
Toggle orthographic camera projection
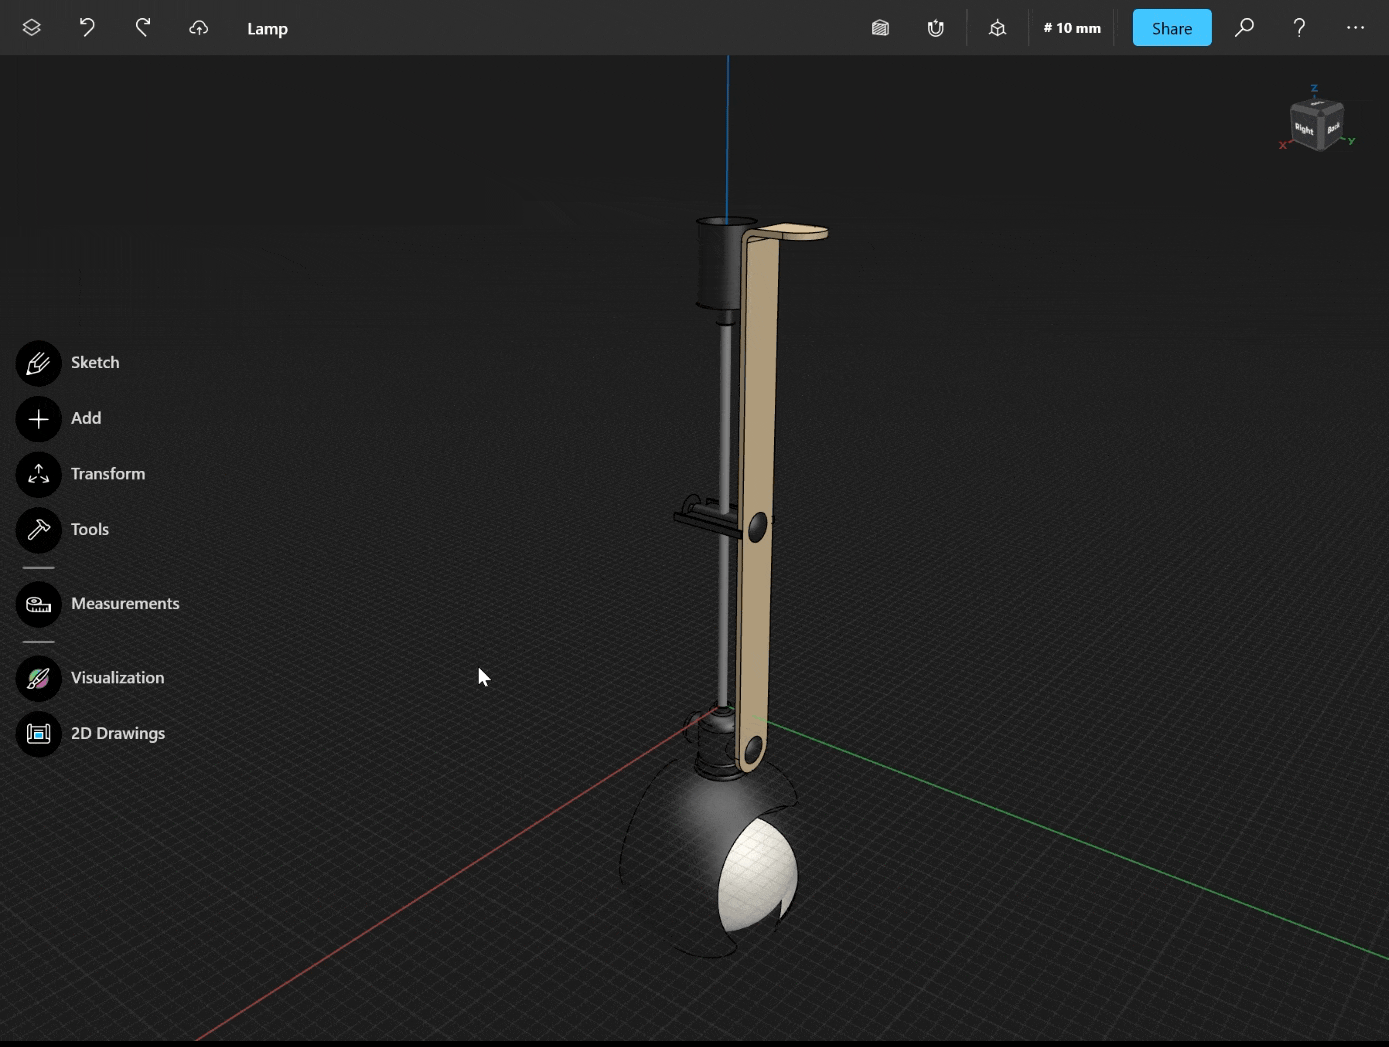997,28
